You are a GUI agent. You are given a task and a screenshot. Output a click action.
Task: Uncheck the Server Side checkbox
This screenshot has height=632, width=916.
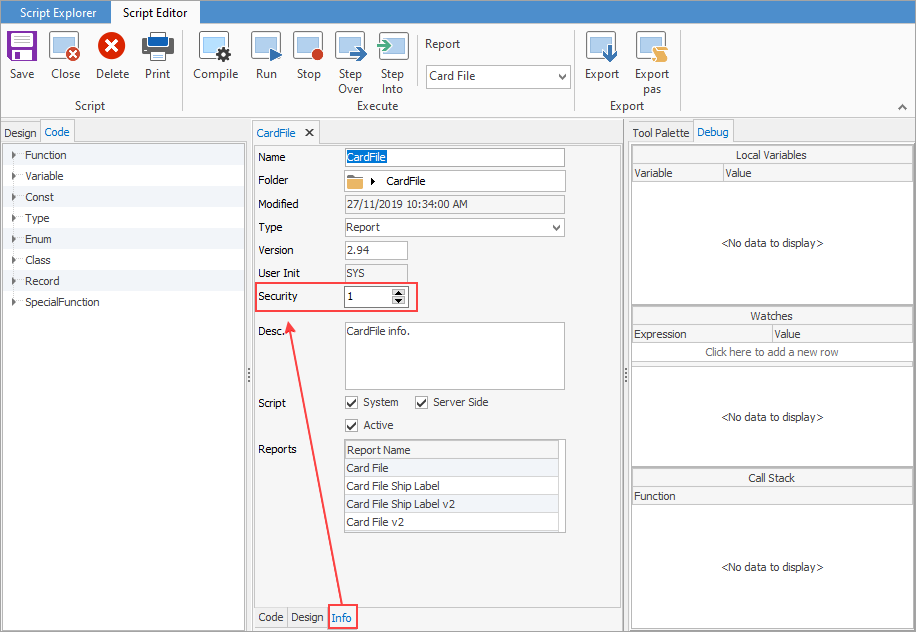(x=422, y=403)
